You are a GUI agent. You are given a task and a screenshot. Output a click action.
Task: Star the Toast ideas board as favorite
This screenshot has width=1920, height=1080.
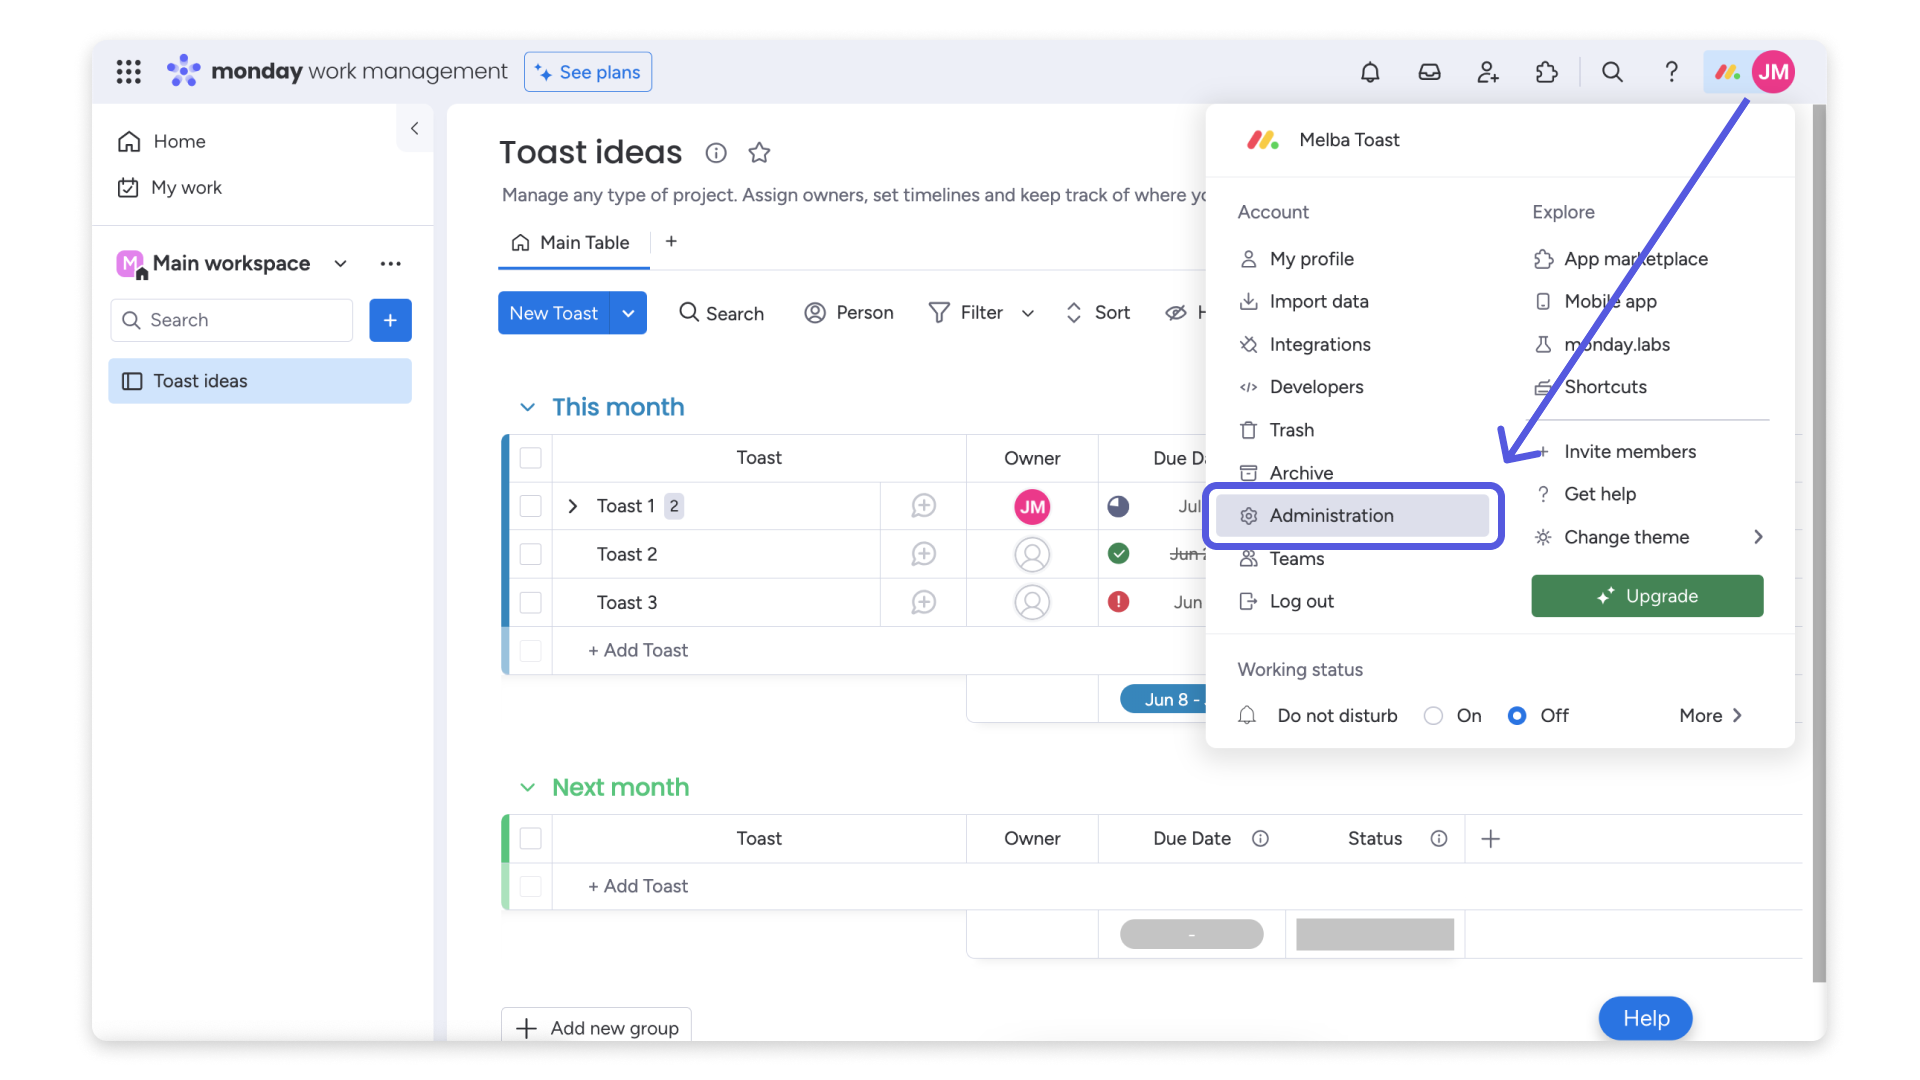pyautogui.click(x=759, y=153)
